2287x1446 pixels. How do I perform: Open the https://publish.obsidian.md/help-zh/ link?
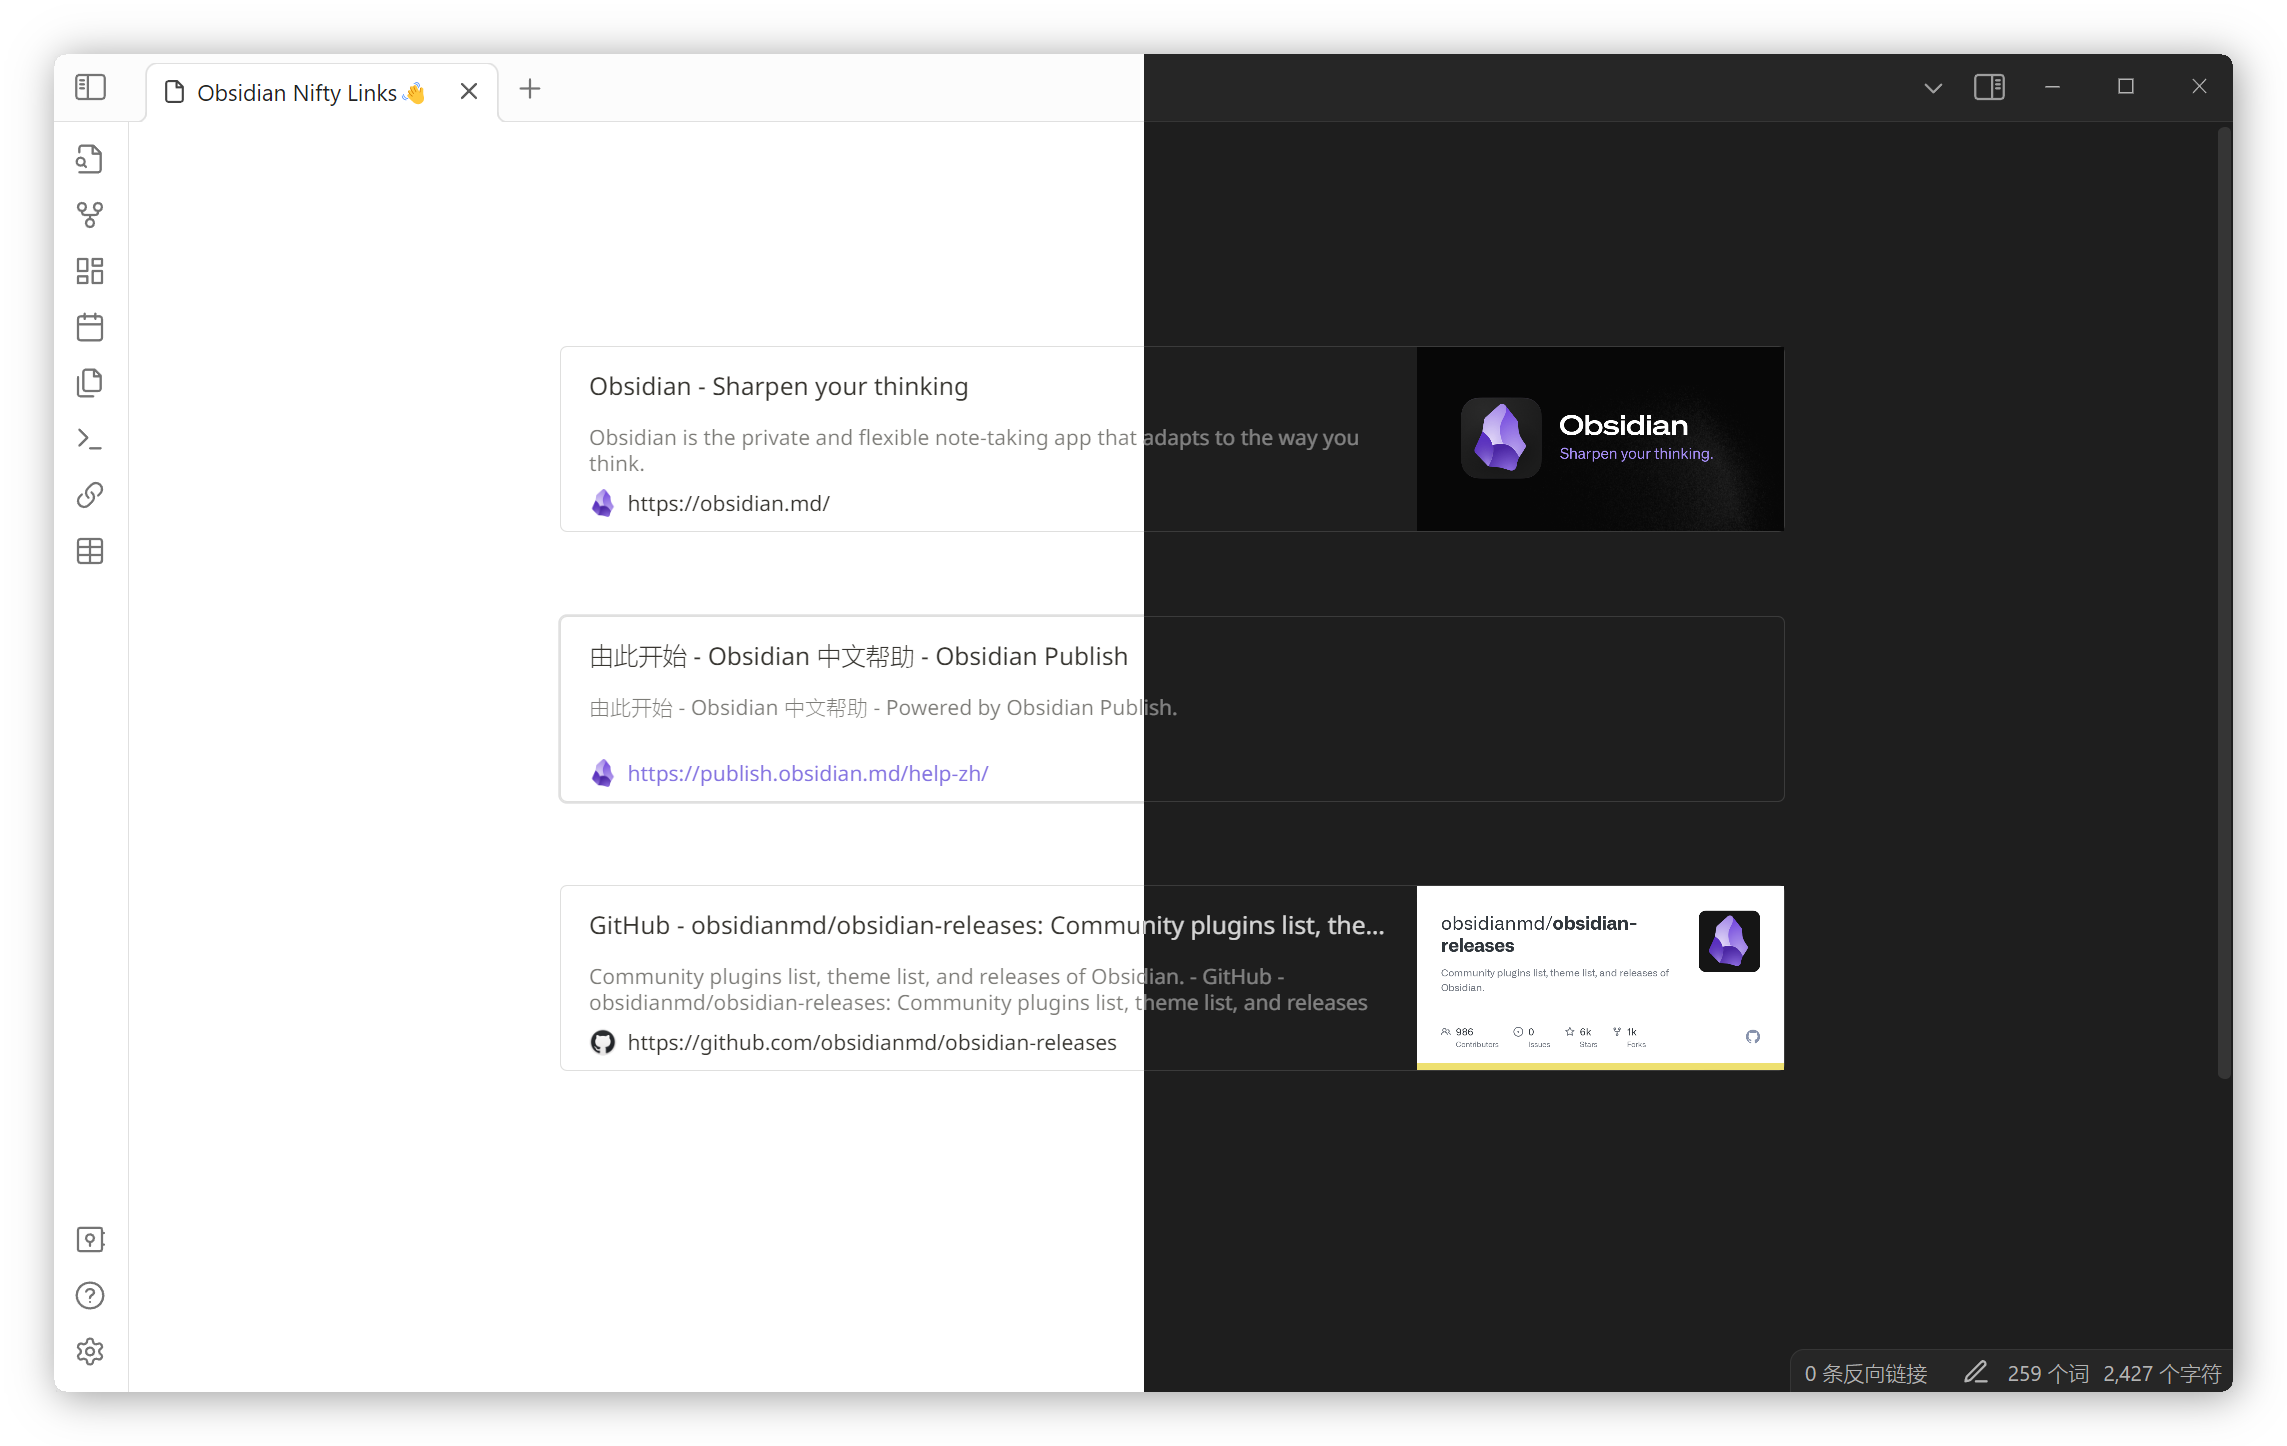(x=807, y=773)
